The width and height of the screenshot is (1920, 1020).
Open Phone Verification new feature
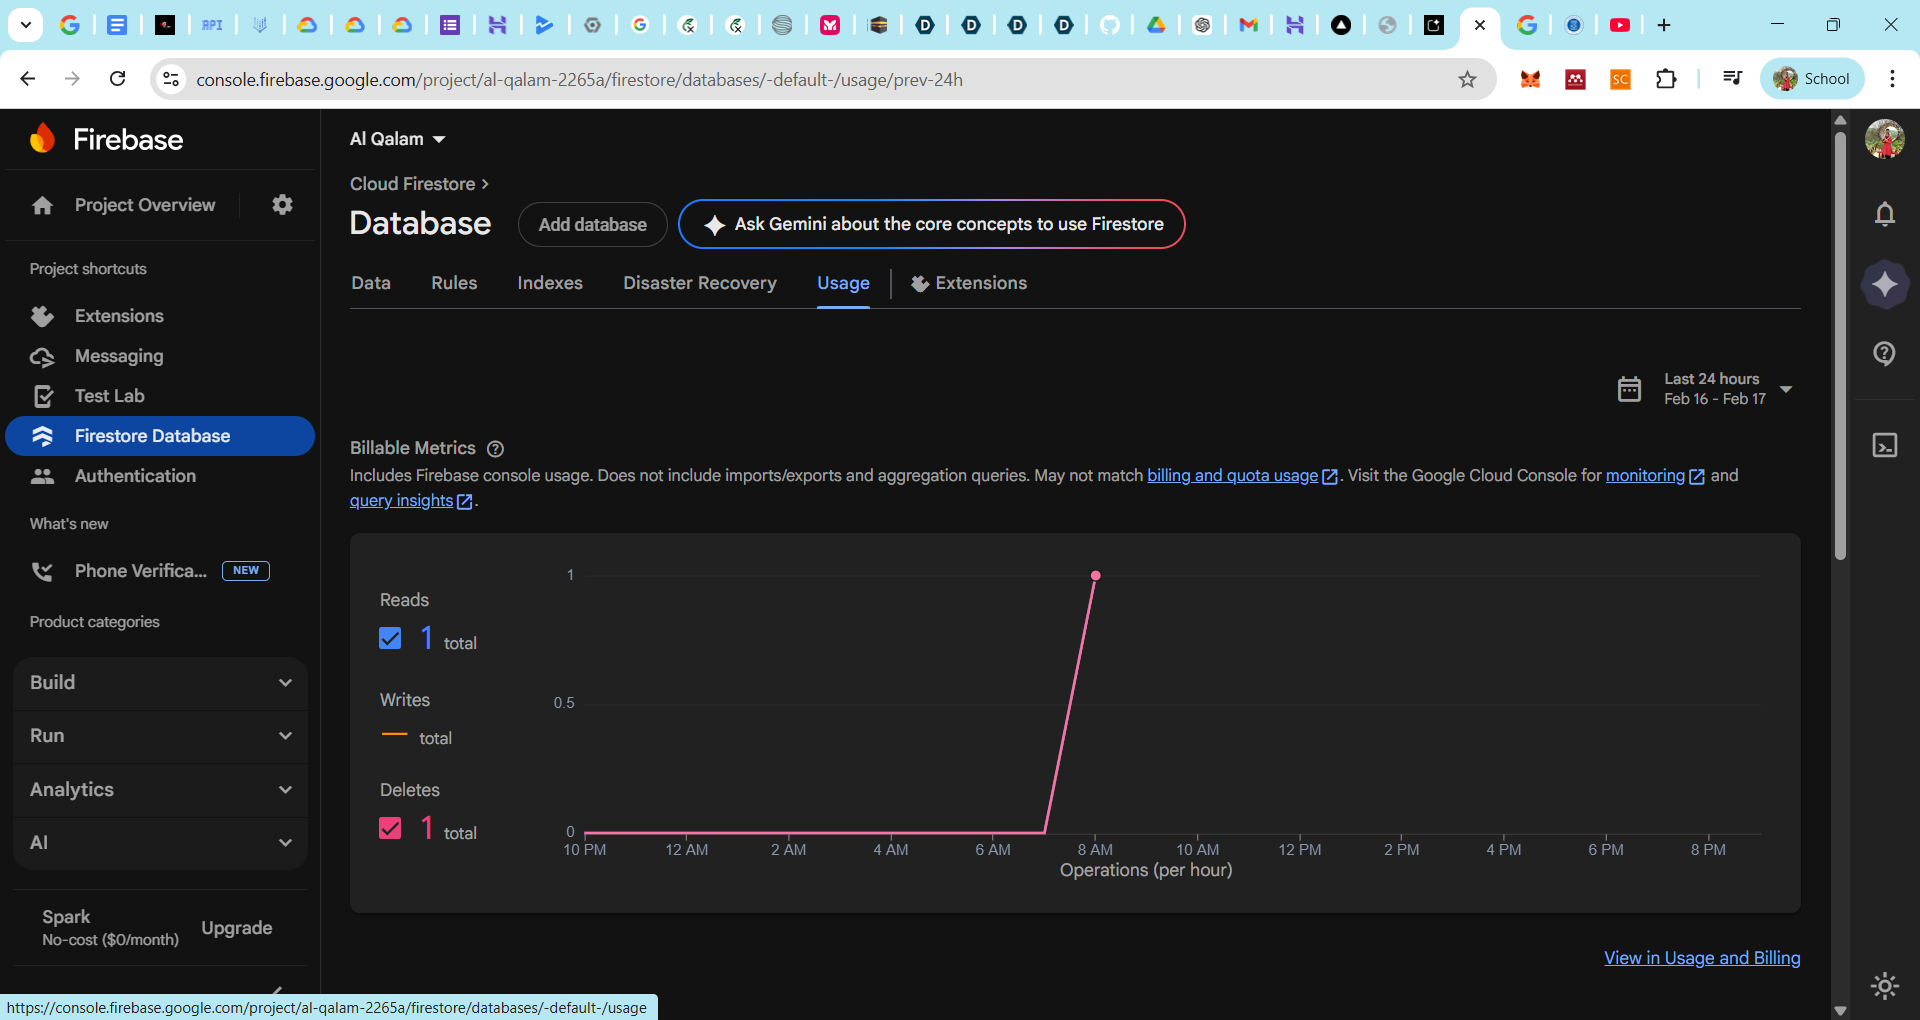(160, 571)
